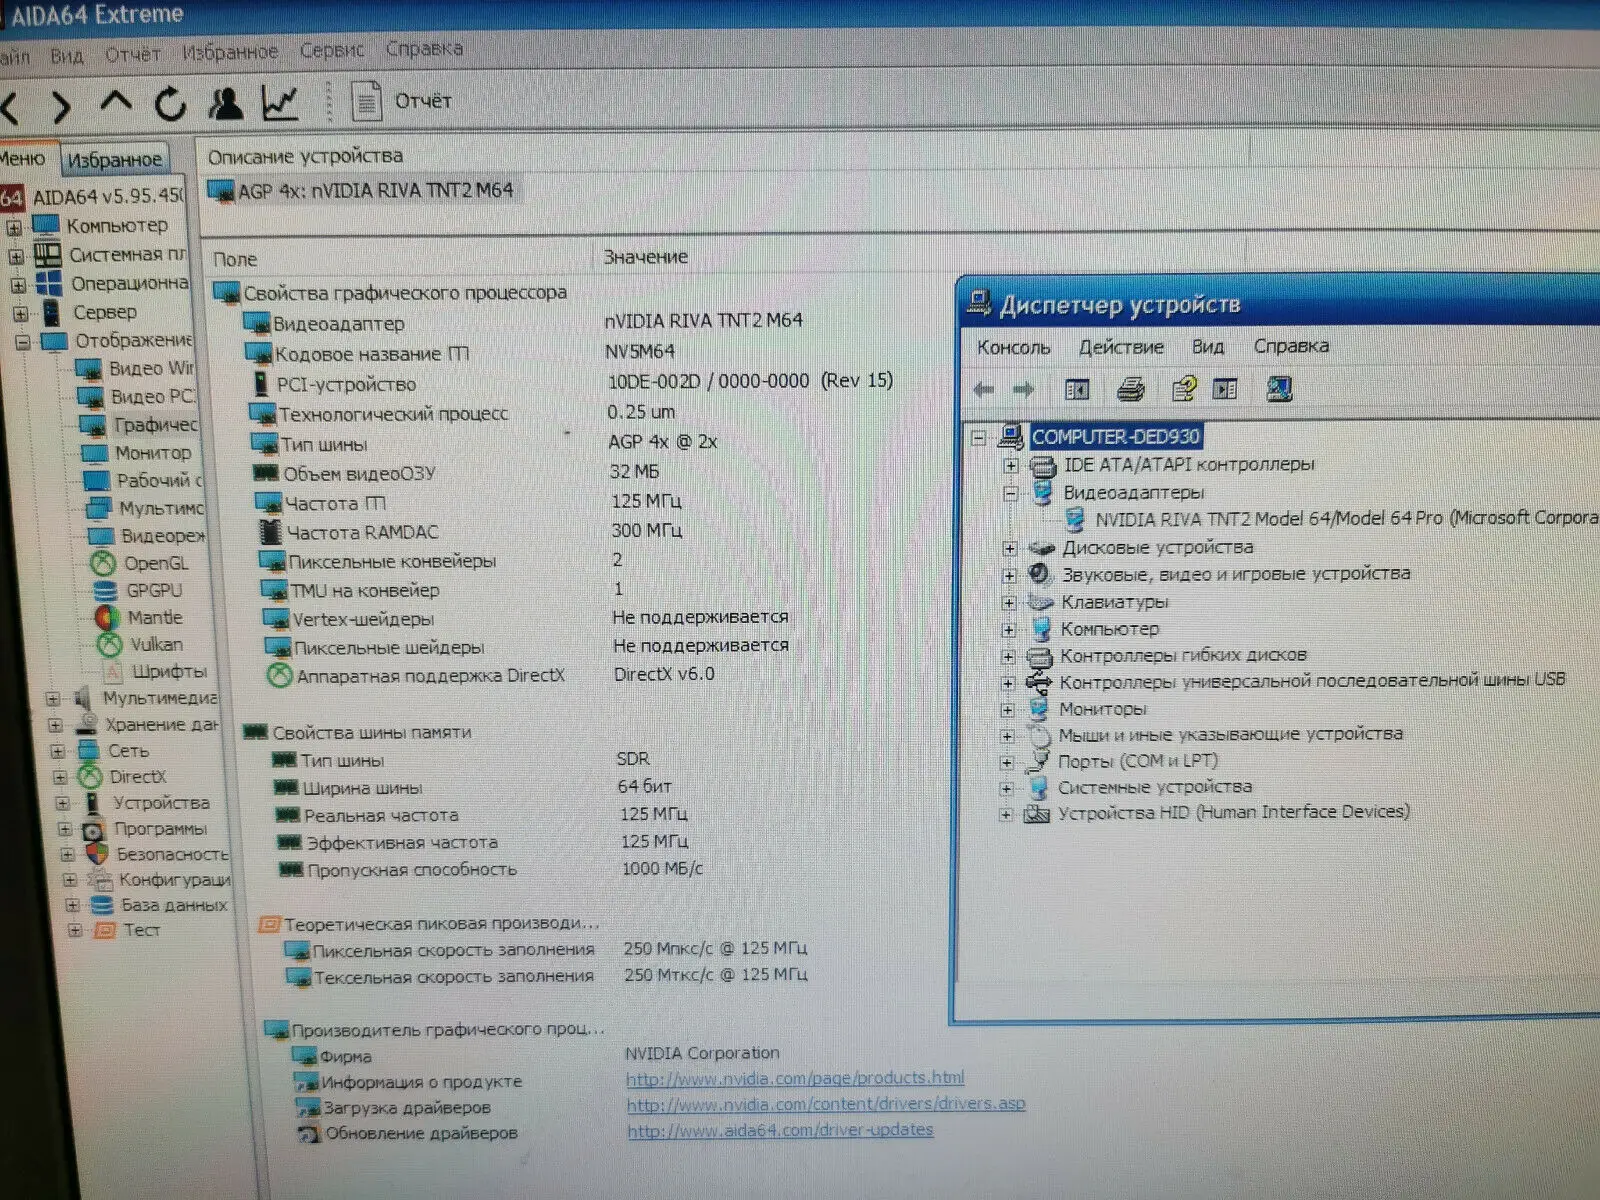1600x1200 pixels.
Task: Collapse Видеоадаптеры in Device Manager
Action: click(1010, 493)
